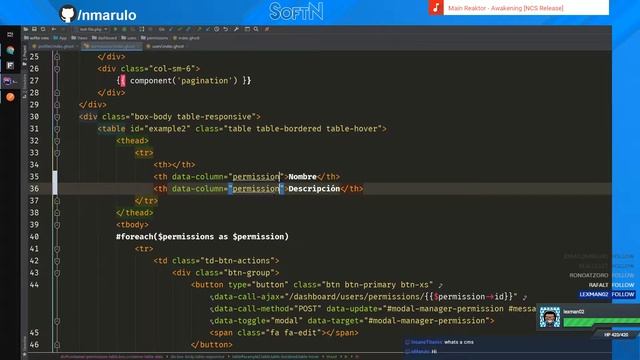
Task: Click the Open folder toolbar icon
Action: point(26,29)
